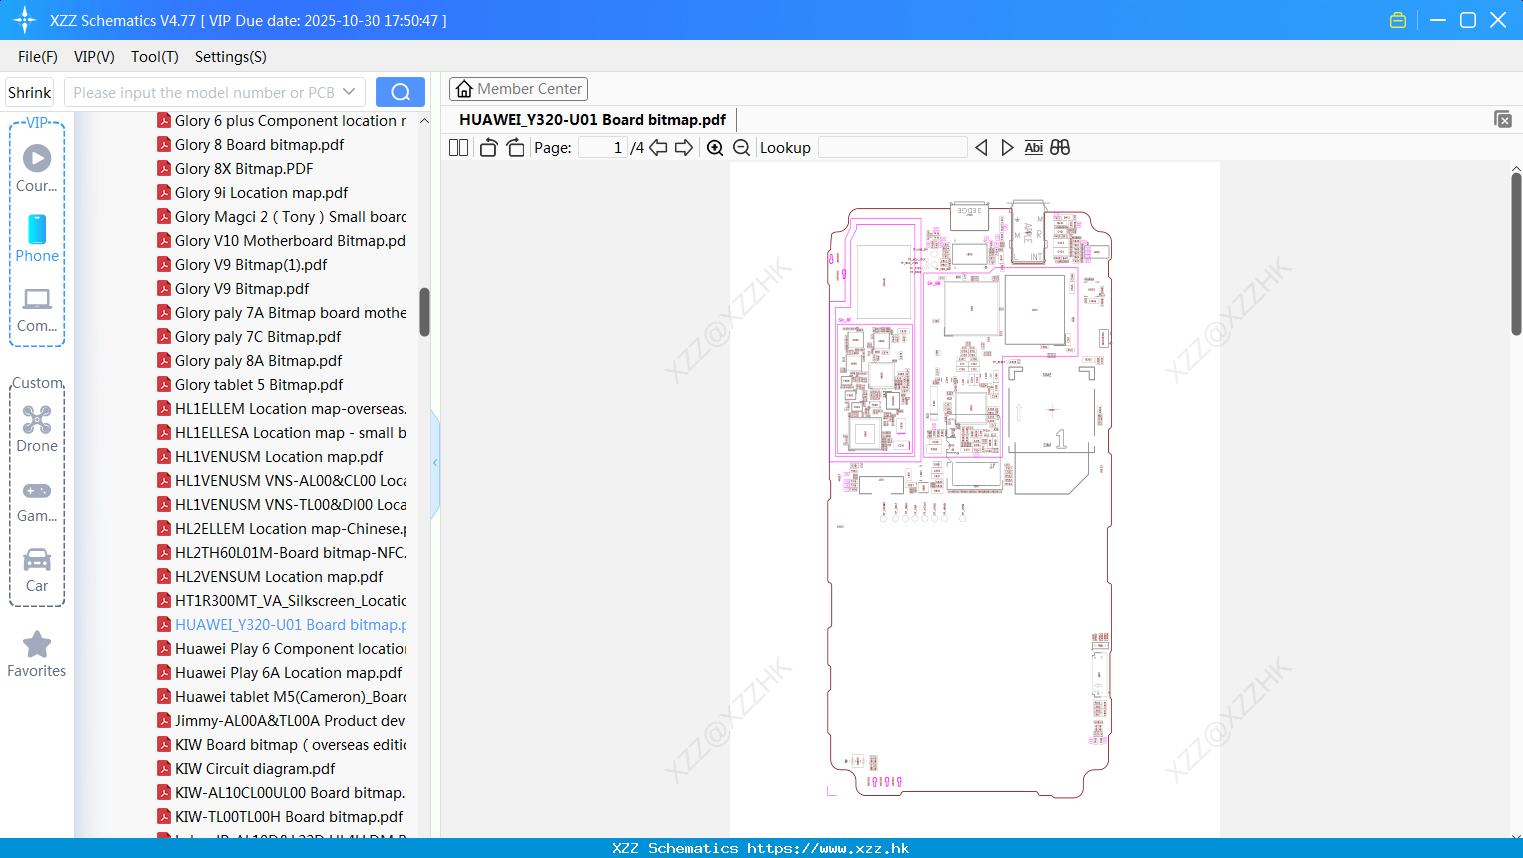This screenshot has height=858, width=1523.
Task: Expand the model number dropdown arrow
Action: 349,92
